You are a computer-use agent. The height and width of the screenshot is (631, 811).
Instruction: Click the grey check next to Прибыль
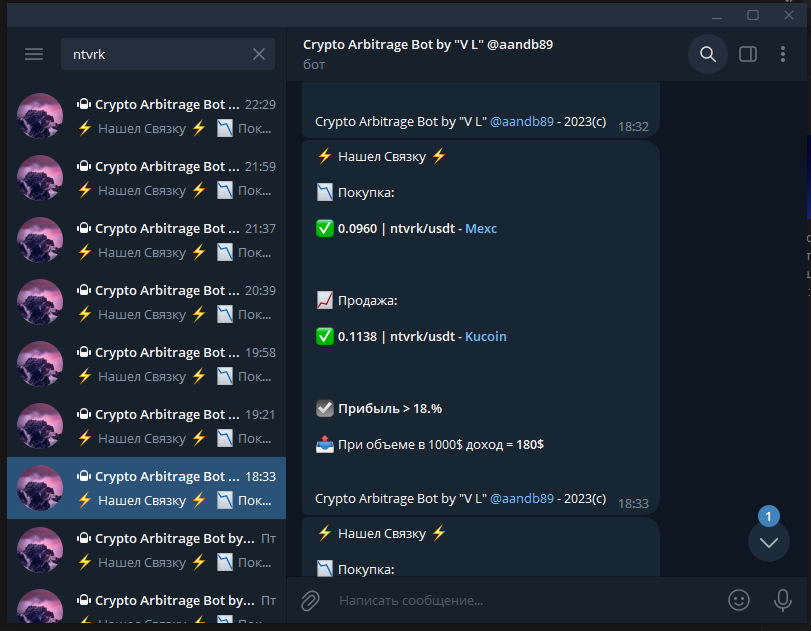324,409
